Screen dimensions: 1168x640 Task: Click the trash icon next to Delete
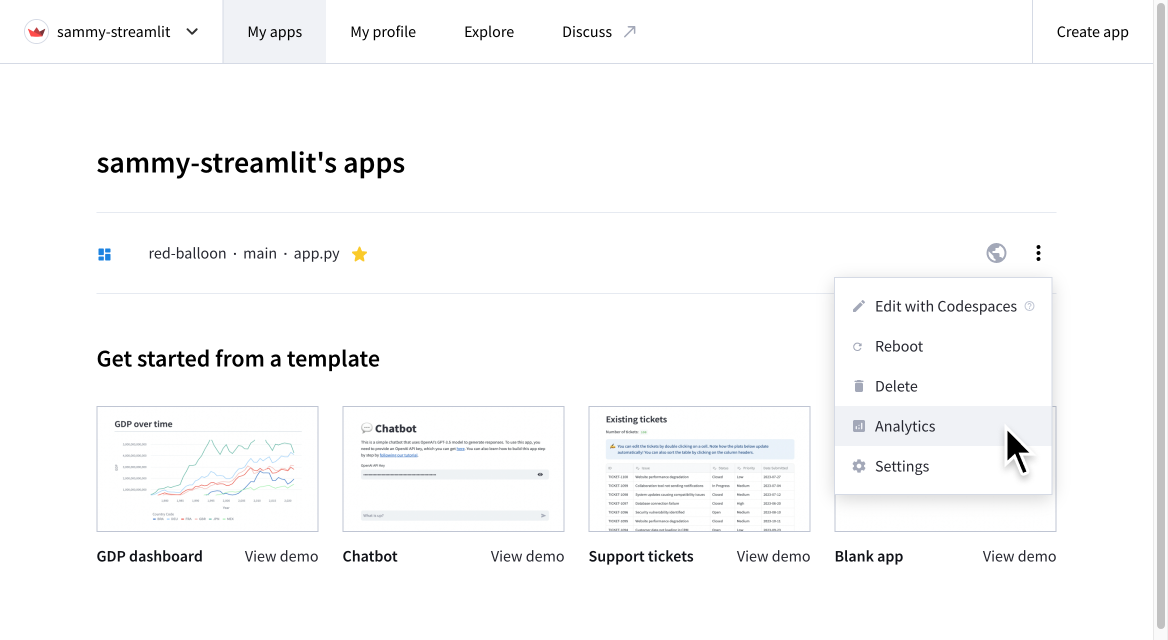[859, 386]
